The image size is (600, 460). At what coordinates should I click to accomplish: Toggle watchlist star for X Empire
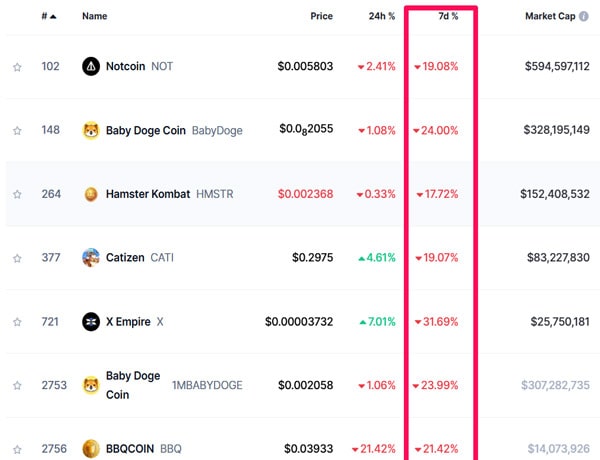coord(17,322)
